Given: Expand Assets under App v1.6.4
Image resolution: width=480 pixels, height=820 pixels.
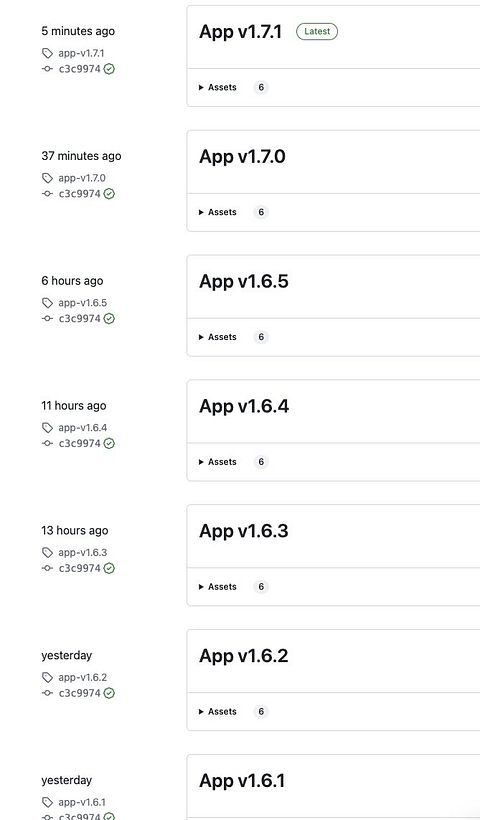Looking at the screenshot, I should 218,462.
